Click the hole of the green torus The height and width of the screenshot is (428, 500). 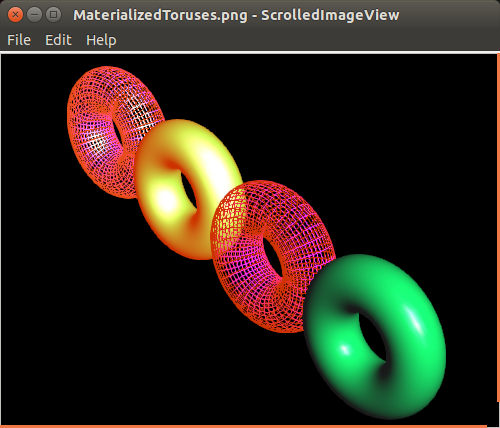[373, 337]
